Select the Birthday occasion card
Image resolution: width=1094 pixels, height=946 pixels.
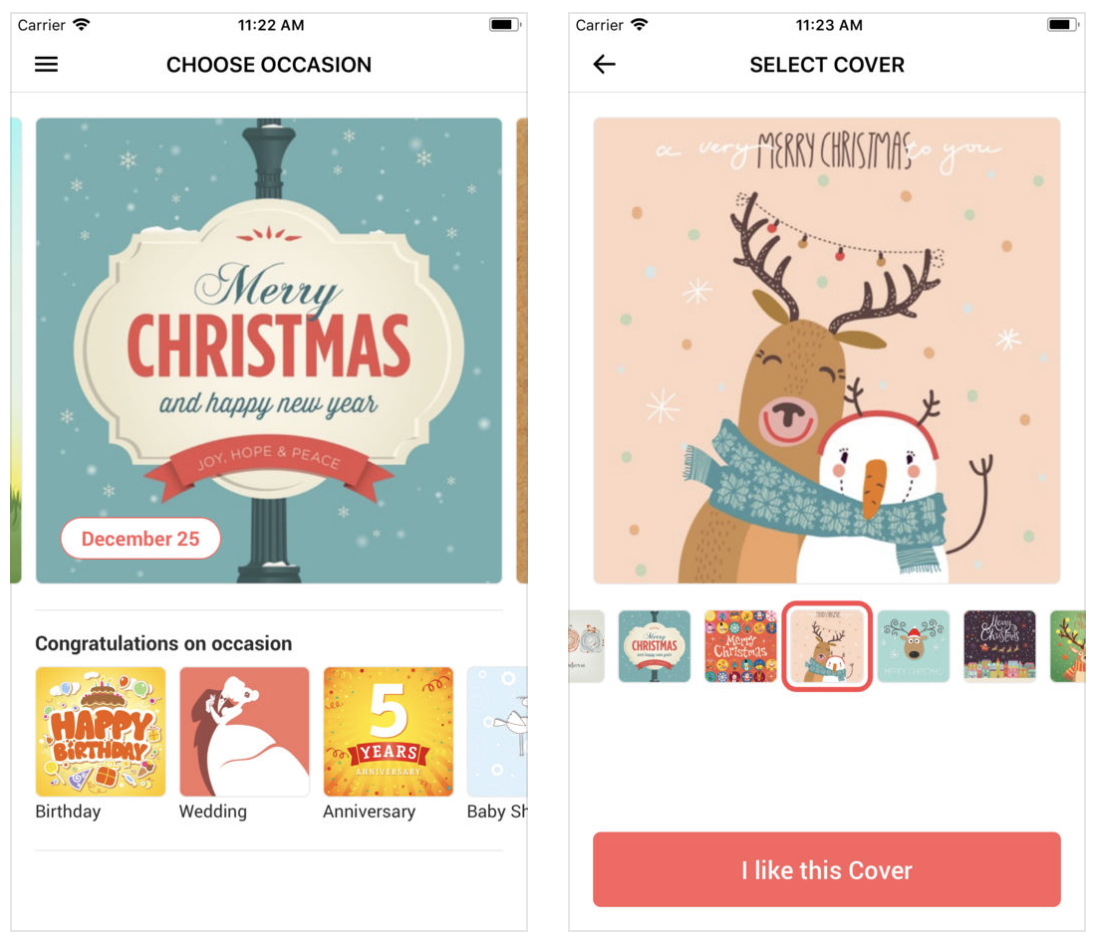100,732
